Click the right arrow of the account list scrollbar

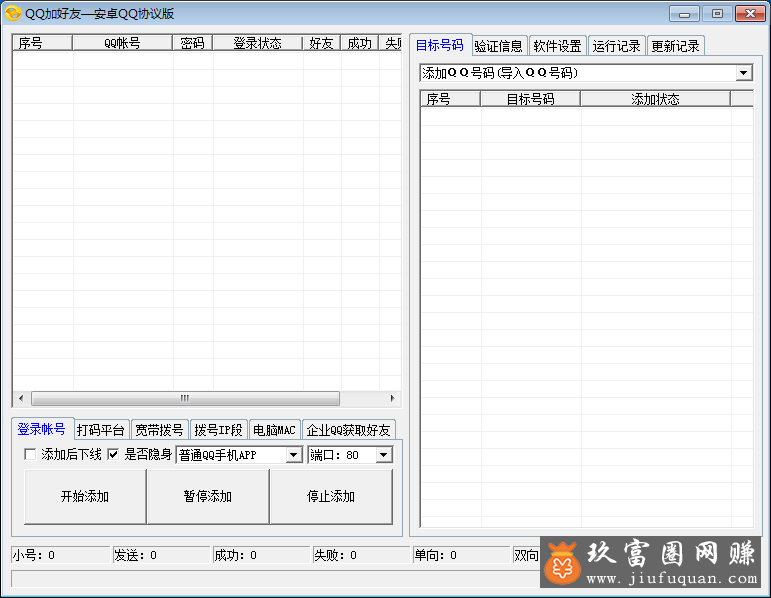pyautogui.click(x=392, y=398)
